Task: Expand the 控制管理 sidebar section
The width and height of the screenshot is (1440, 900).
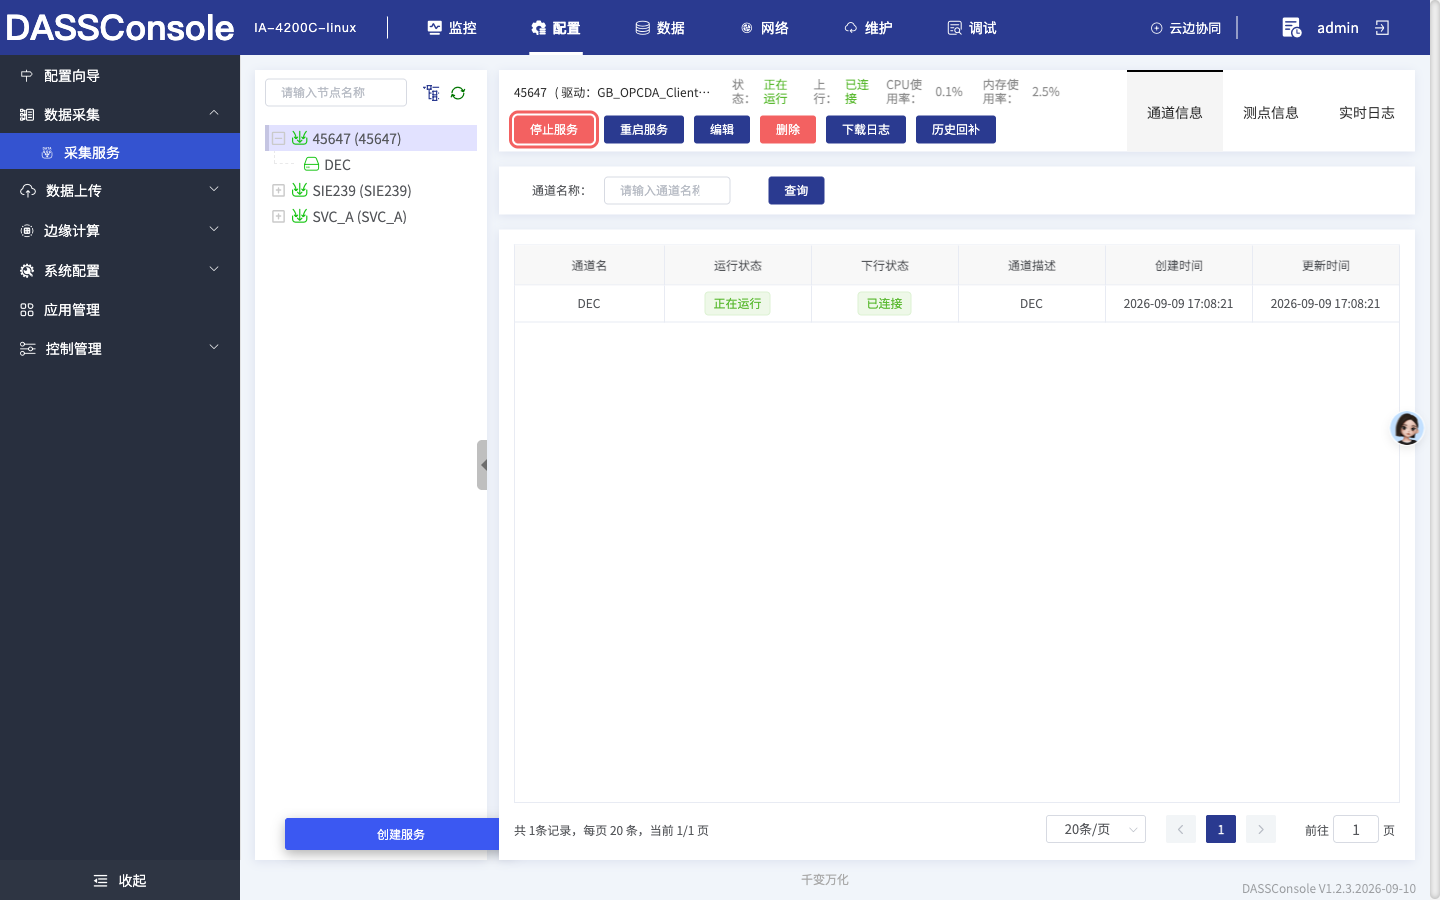Action: click(214, 348)
